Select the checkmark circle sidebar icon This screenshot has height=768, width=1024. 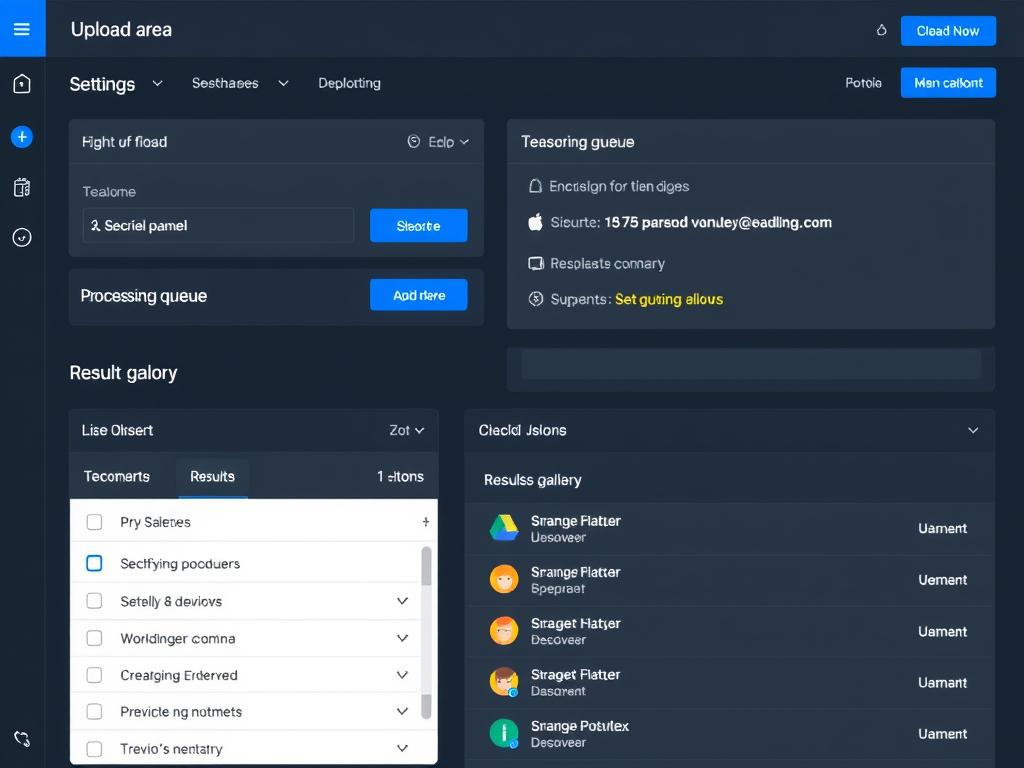coord(22,237)
